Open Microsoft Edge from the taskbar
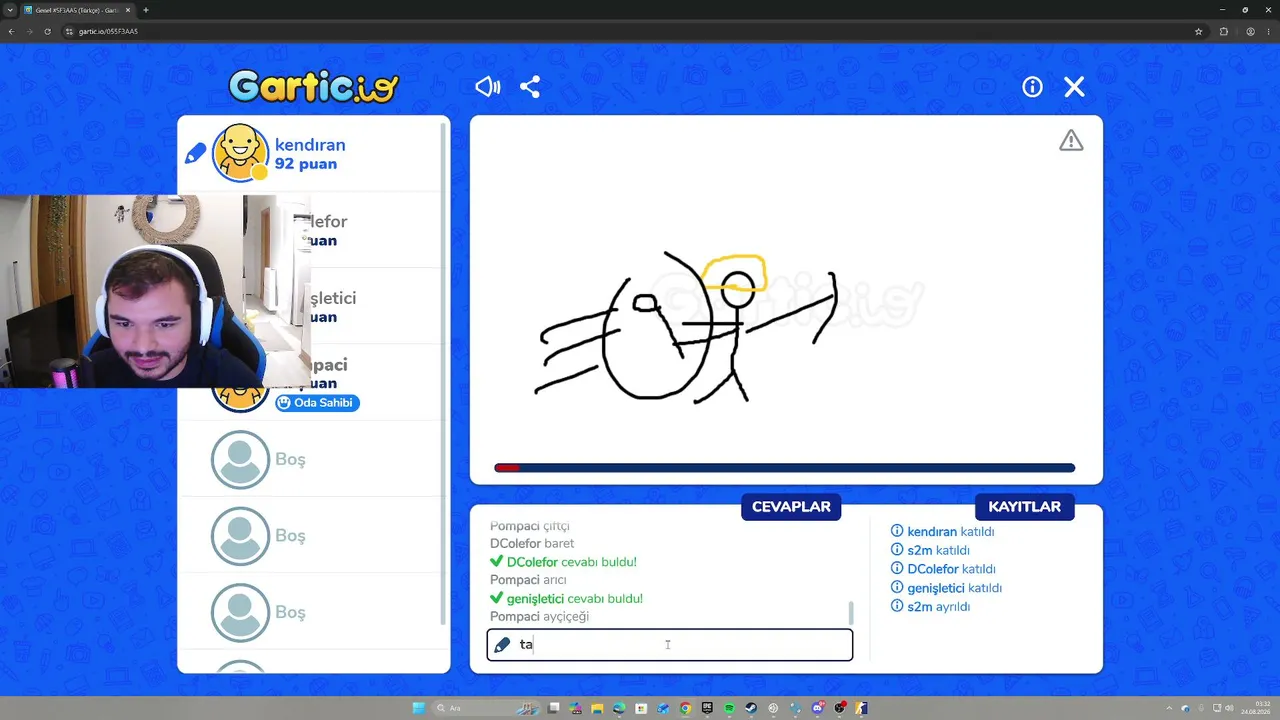Screen dimensions: 1280x720 coord(619,708)
